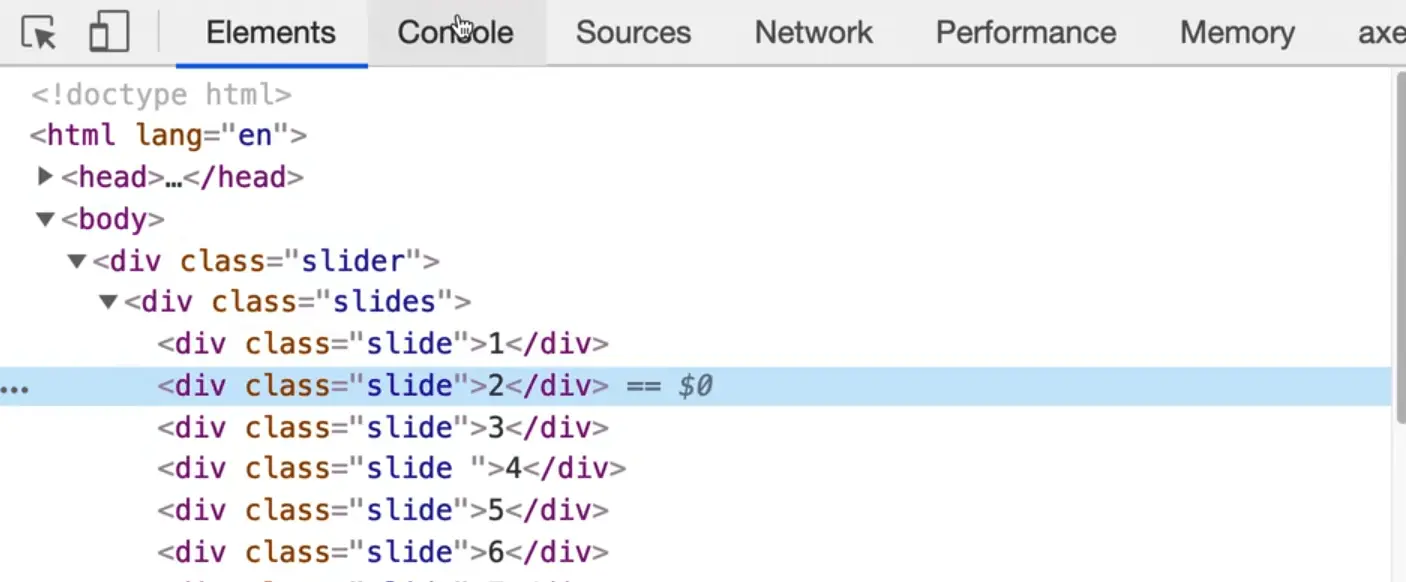Open the Performance tab
The image size is (1406, 582).
(x=1025, y=33)
